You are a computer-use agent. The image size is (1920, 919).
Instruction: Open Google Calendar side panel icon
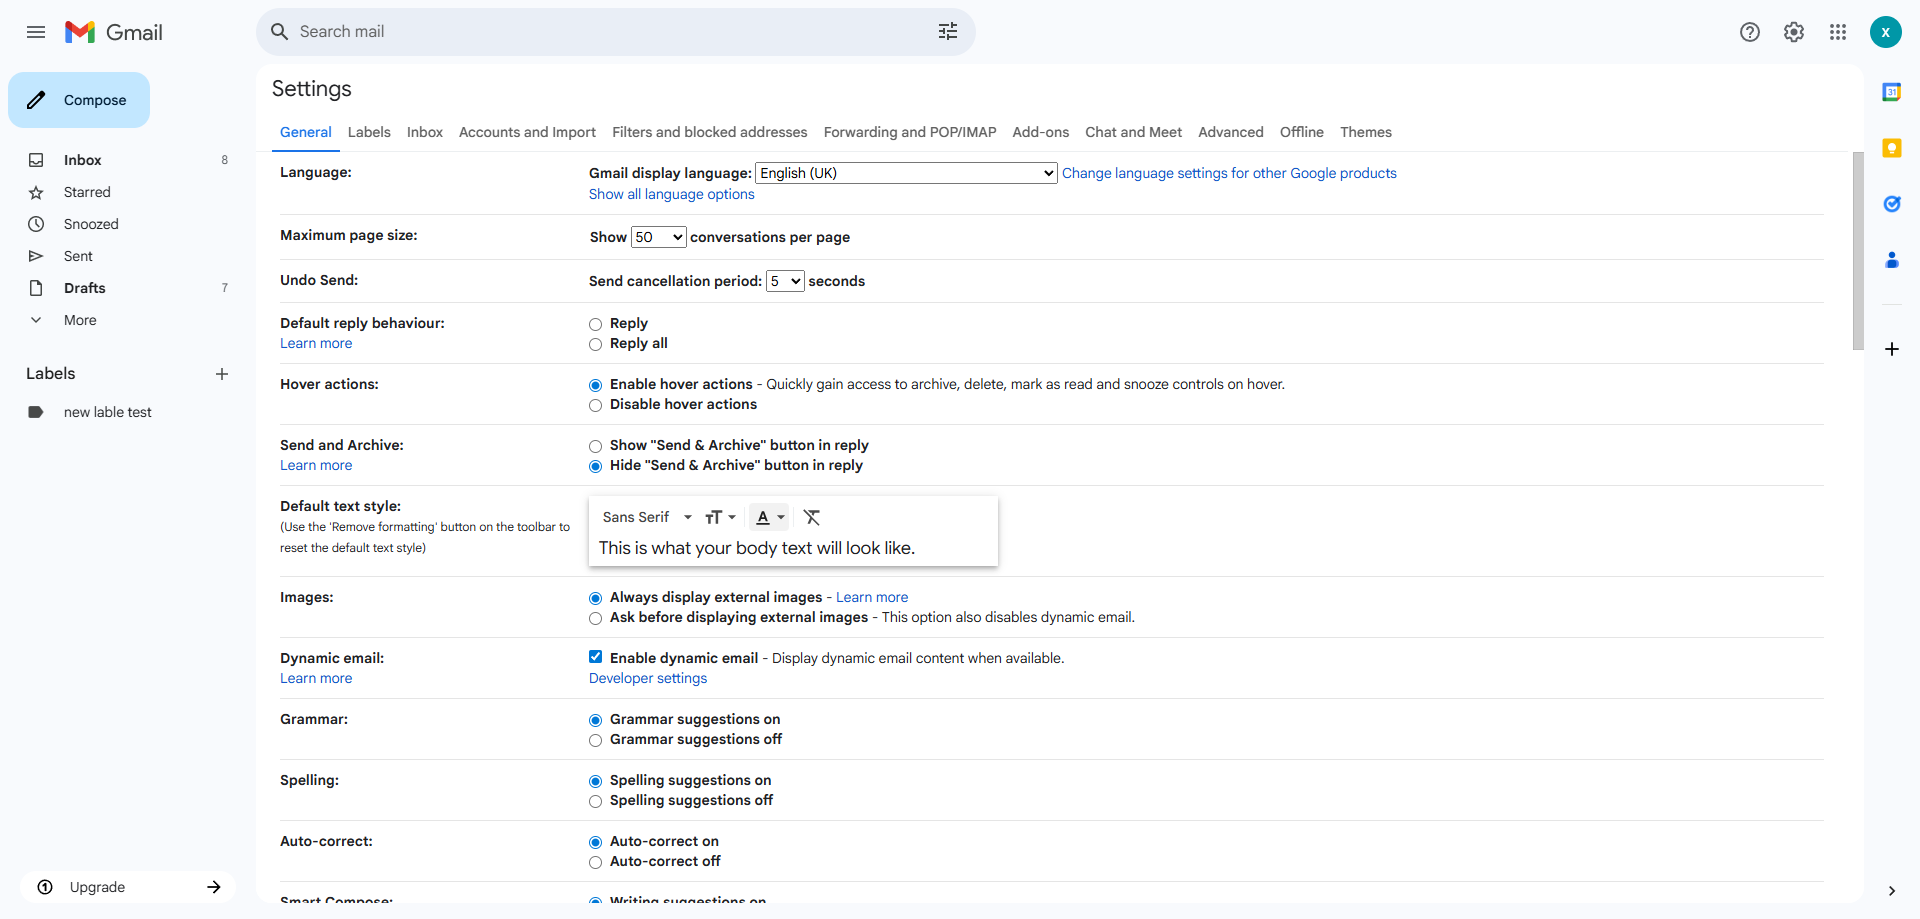[x=1892, y=92]
